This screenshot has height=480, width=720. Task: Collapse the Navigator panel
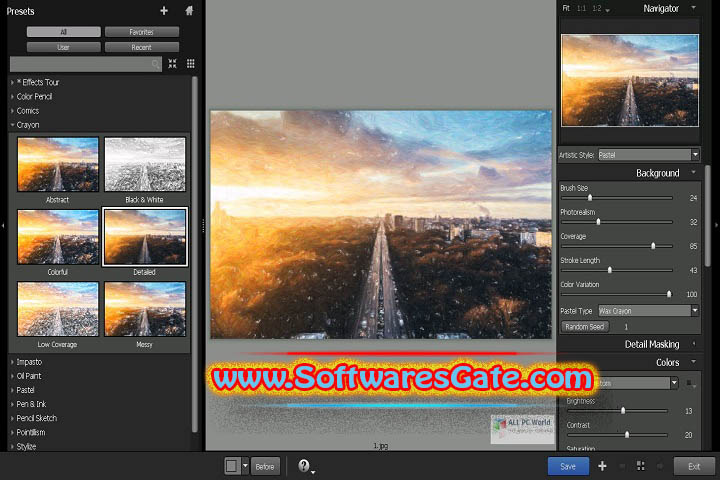pos(693,8)
